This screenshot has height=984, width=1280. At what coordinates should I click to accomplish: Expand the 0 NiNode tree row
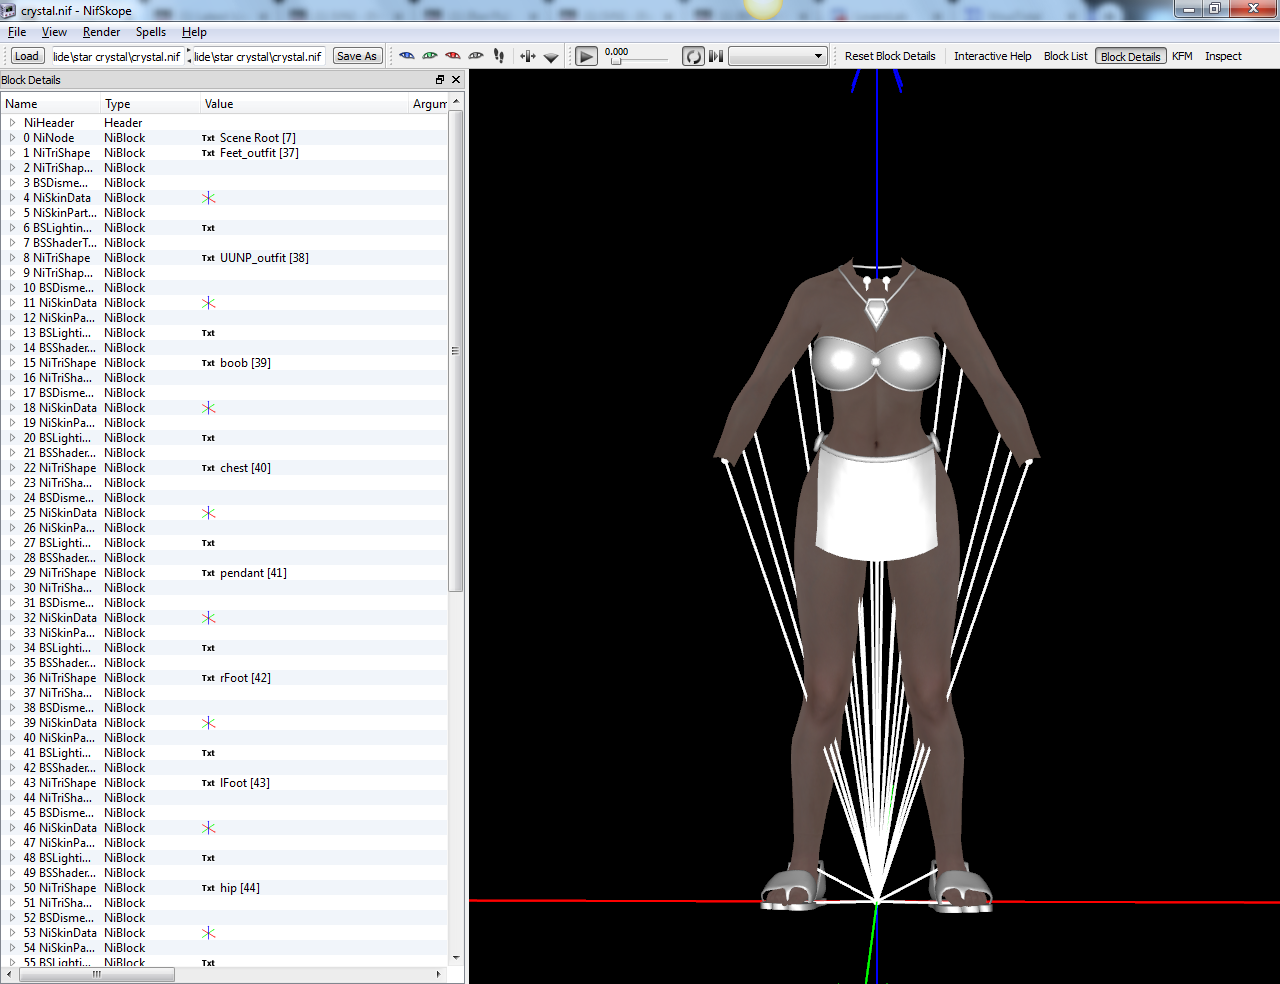click(x=12, y=138)
